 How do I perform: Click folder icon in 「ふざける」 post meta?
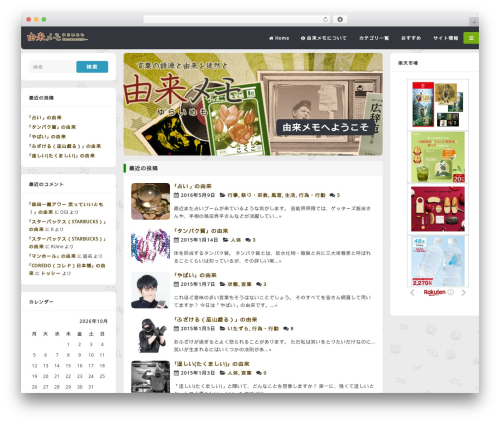[x=223, y=328]
